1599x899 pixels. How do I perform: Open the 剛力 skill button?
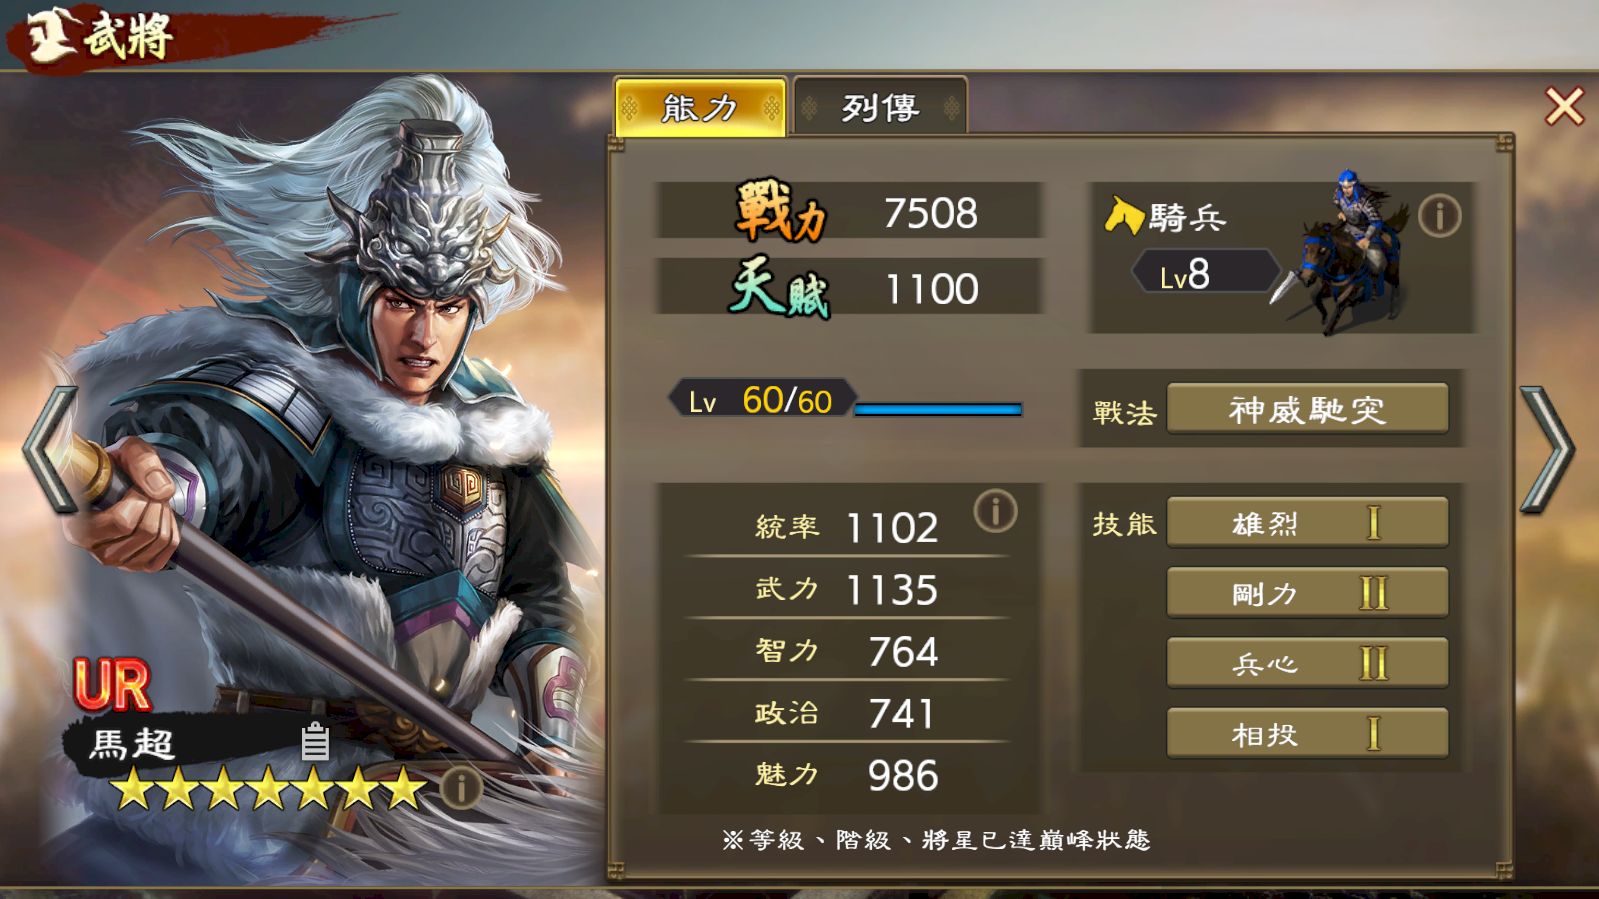click(1307, 593)
